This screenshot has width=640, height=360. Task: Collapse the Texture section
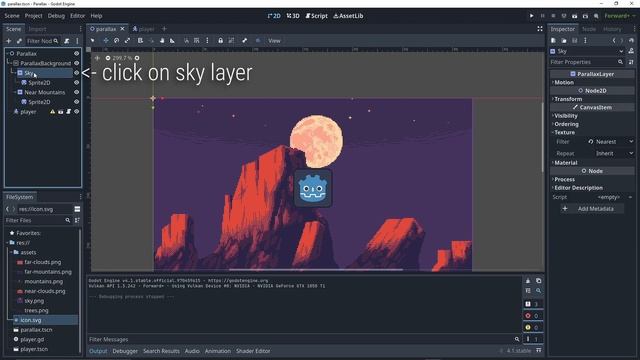pyautogui.click(x=592, y=133)
